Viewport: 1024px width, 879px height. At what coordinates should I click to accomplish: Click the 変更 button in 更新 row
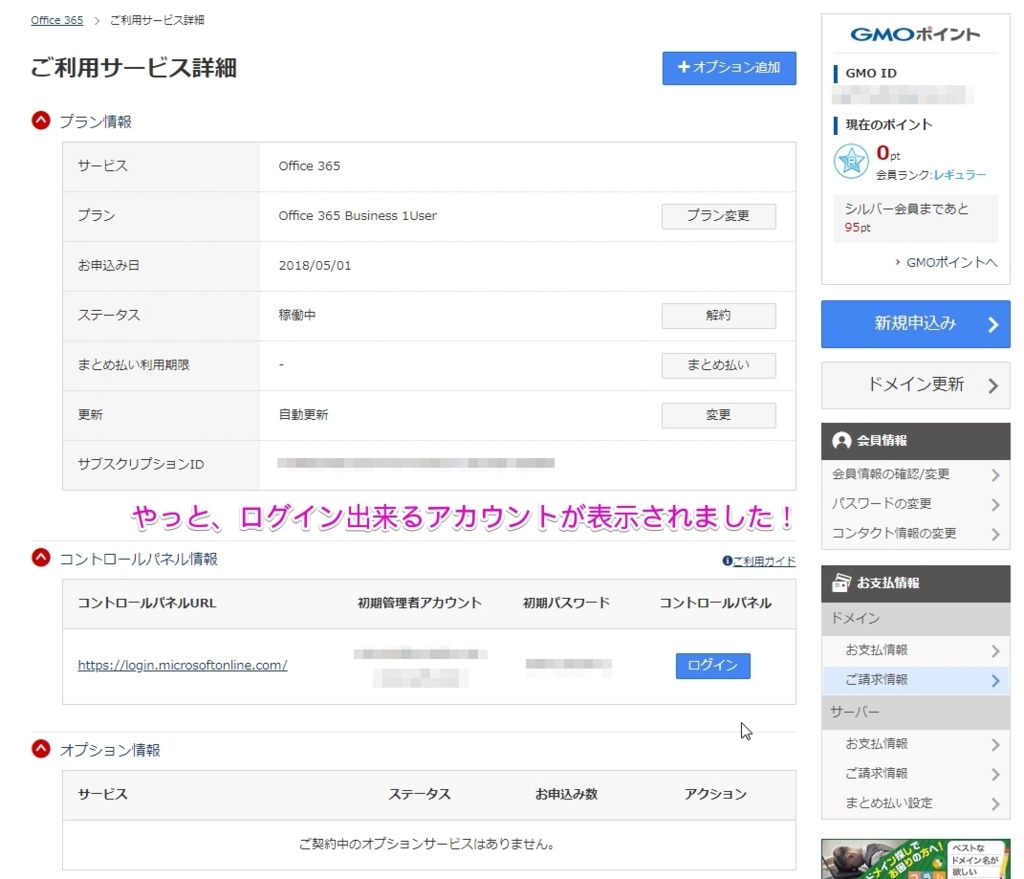pos(718,415)
